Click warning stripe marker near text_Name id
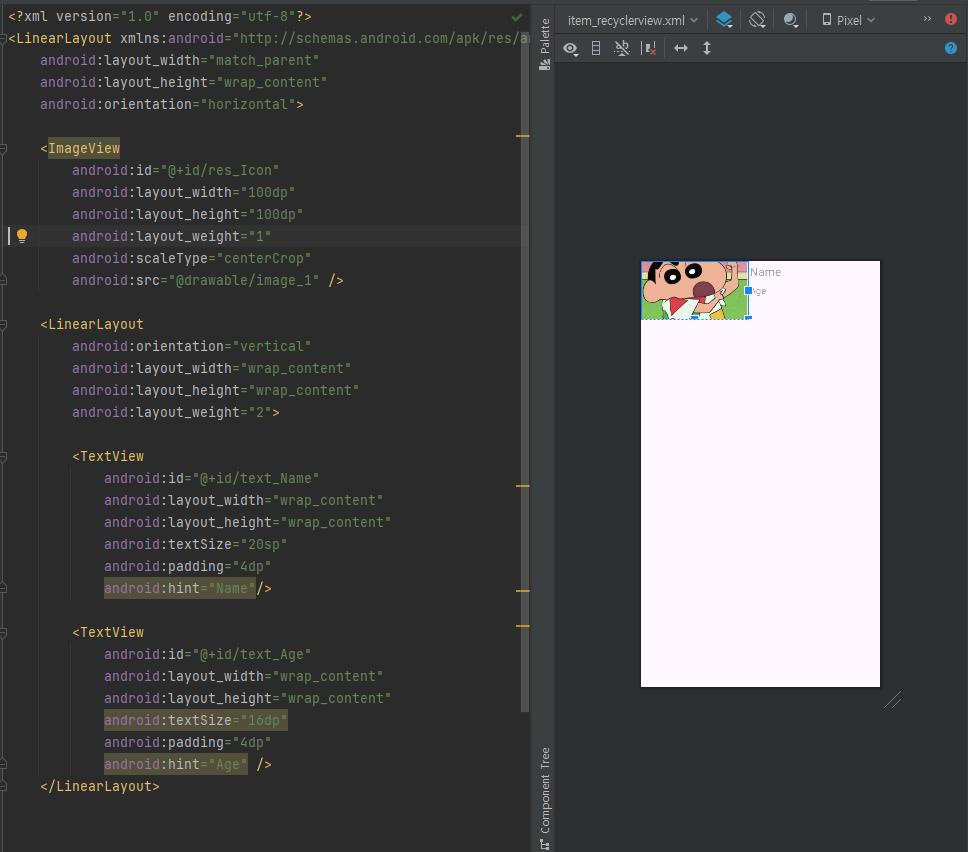This screenshot has height=852, width=968. click(523, 487)
